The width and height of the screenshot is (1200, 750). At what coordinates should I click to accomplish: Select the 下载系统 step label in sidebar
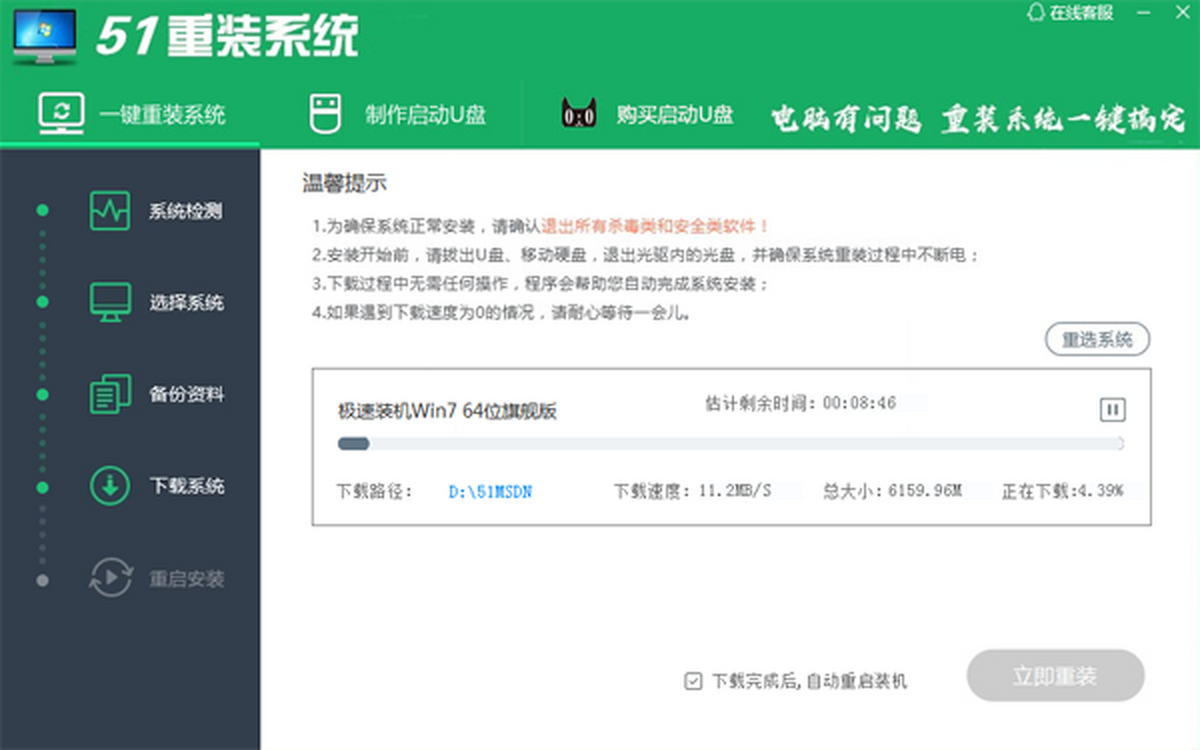(187, 487)
